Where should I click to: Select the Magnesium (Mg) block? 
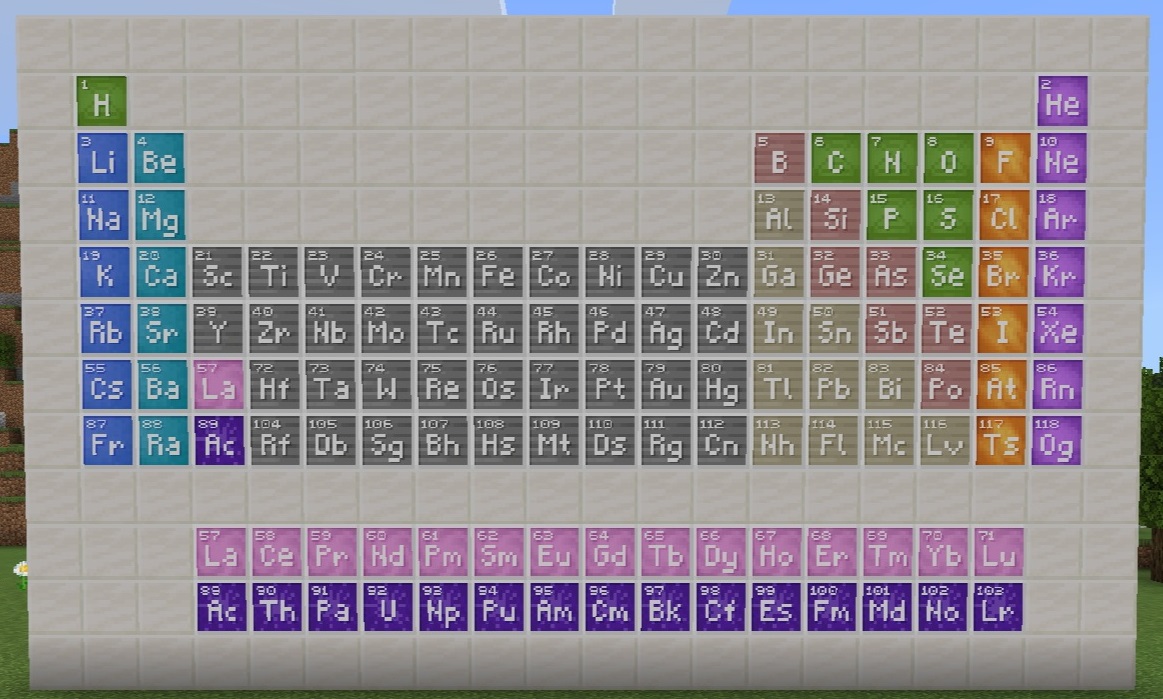click(x=160, y=215)
